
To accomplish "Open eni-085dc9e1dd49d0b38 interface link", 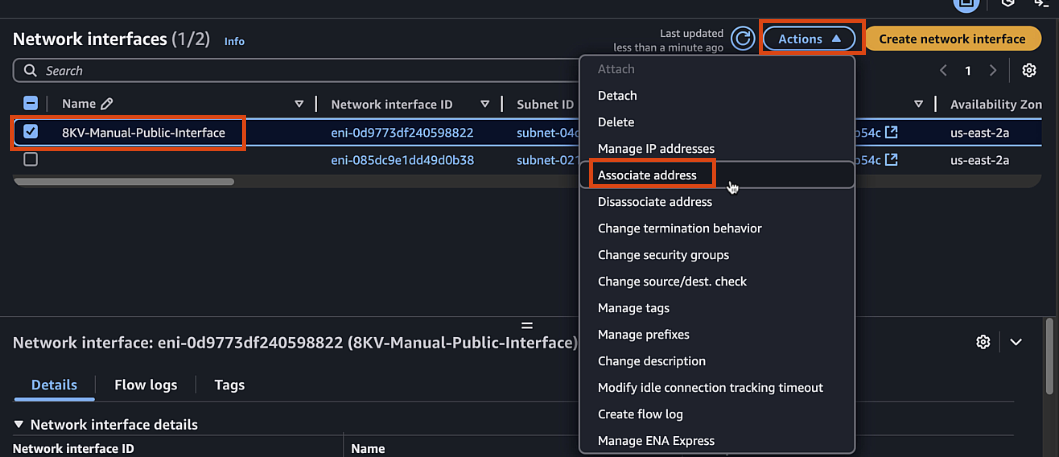I will [x=402, y=160].
